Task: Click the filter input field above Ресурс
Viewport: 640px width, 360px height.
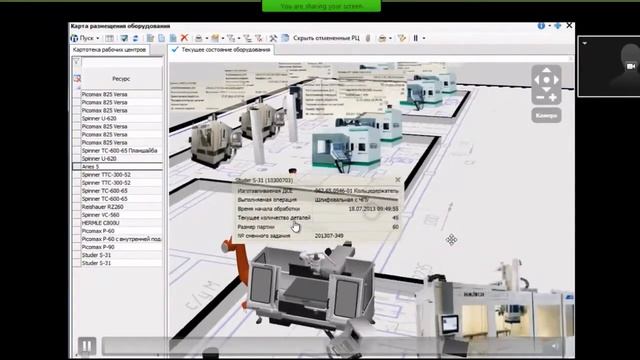Action: (122, 62)
